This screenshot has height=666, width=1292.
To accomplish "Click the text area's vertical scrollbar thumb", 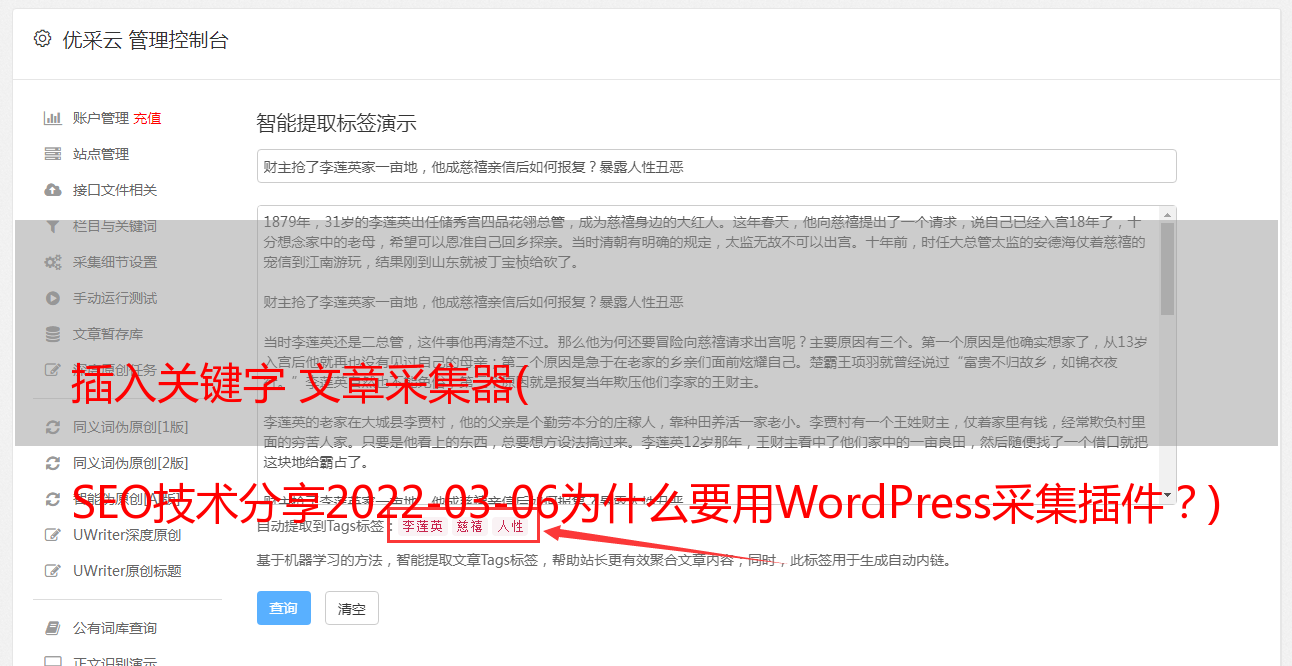I will click(x=1167, y=268).
